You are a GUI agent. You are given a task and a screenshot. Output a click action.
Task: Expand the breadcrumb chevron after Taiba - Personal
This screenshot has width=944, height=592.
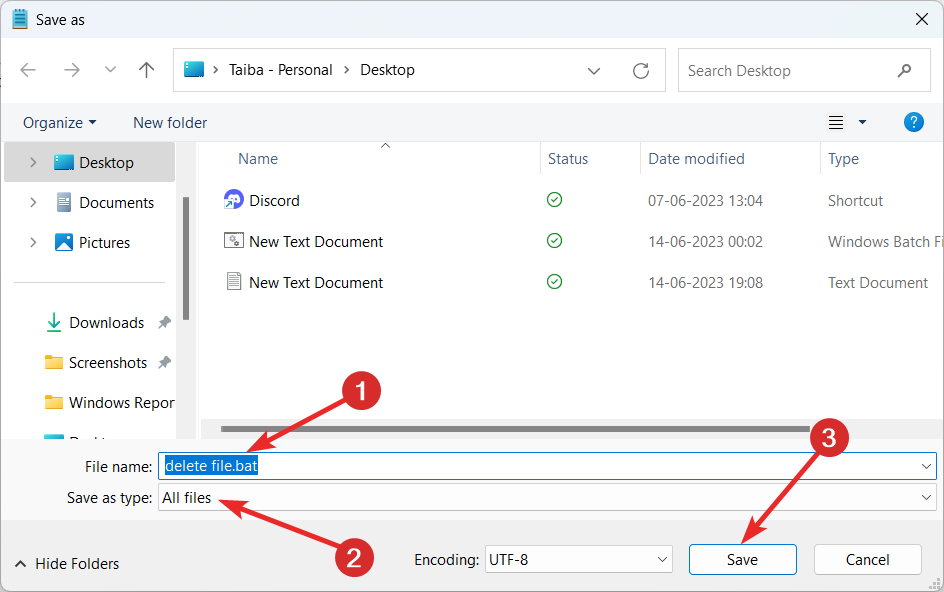coord(346,70)
